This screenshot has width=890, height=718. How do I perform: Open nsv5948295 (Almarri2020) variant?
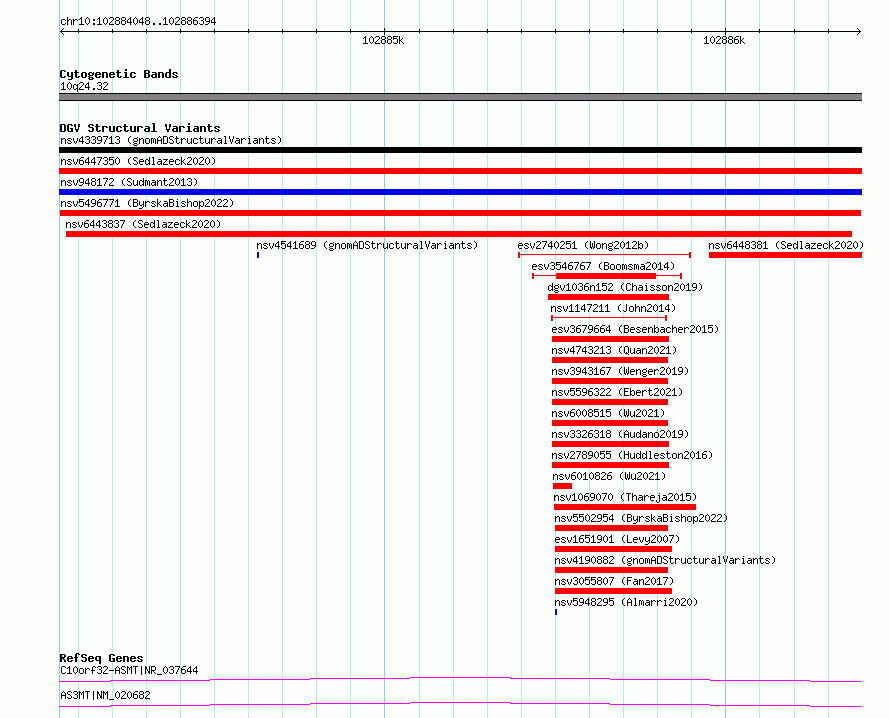click(x=626, y=602)
